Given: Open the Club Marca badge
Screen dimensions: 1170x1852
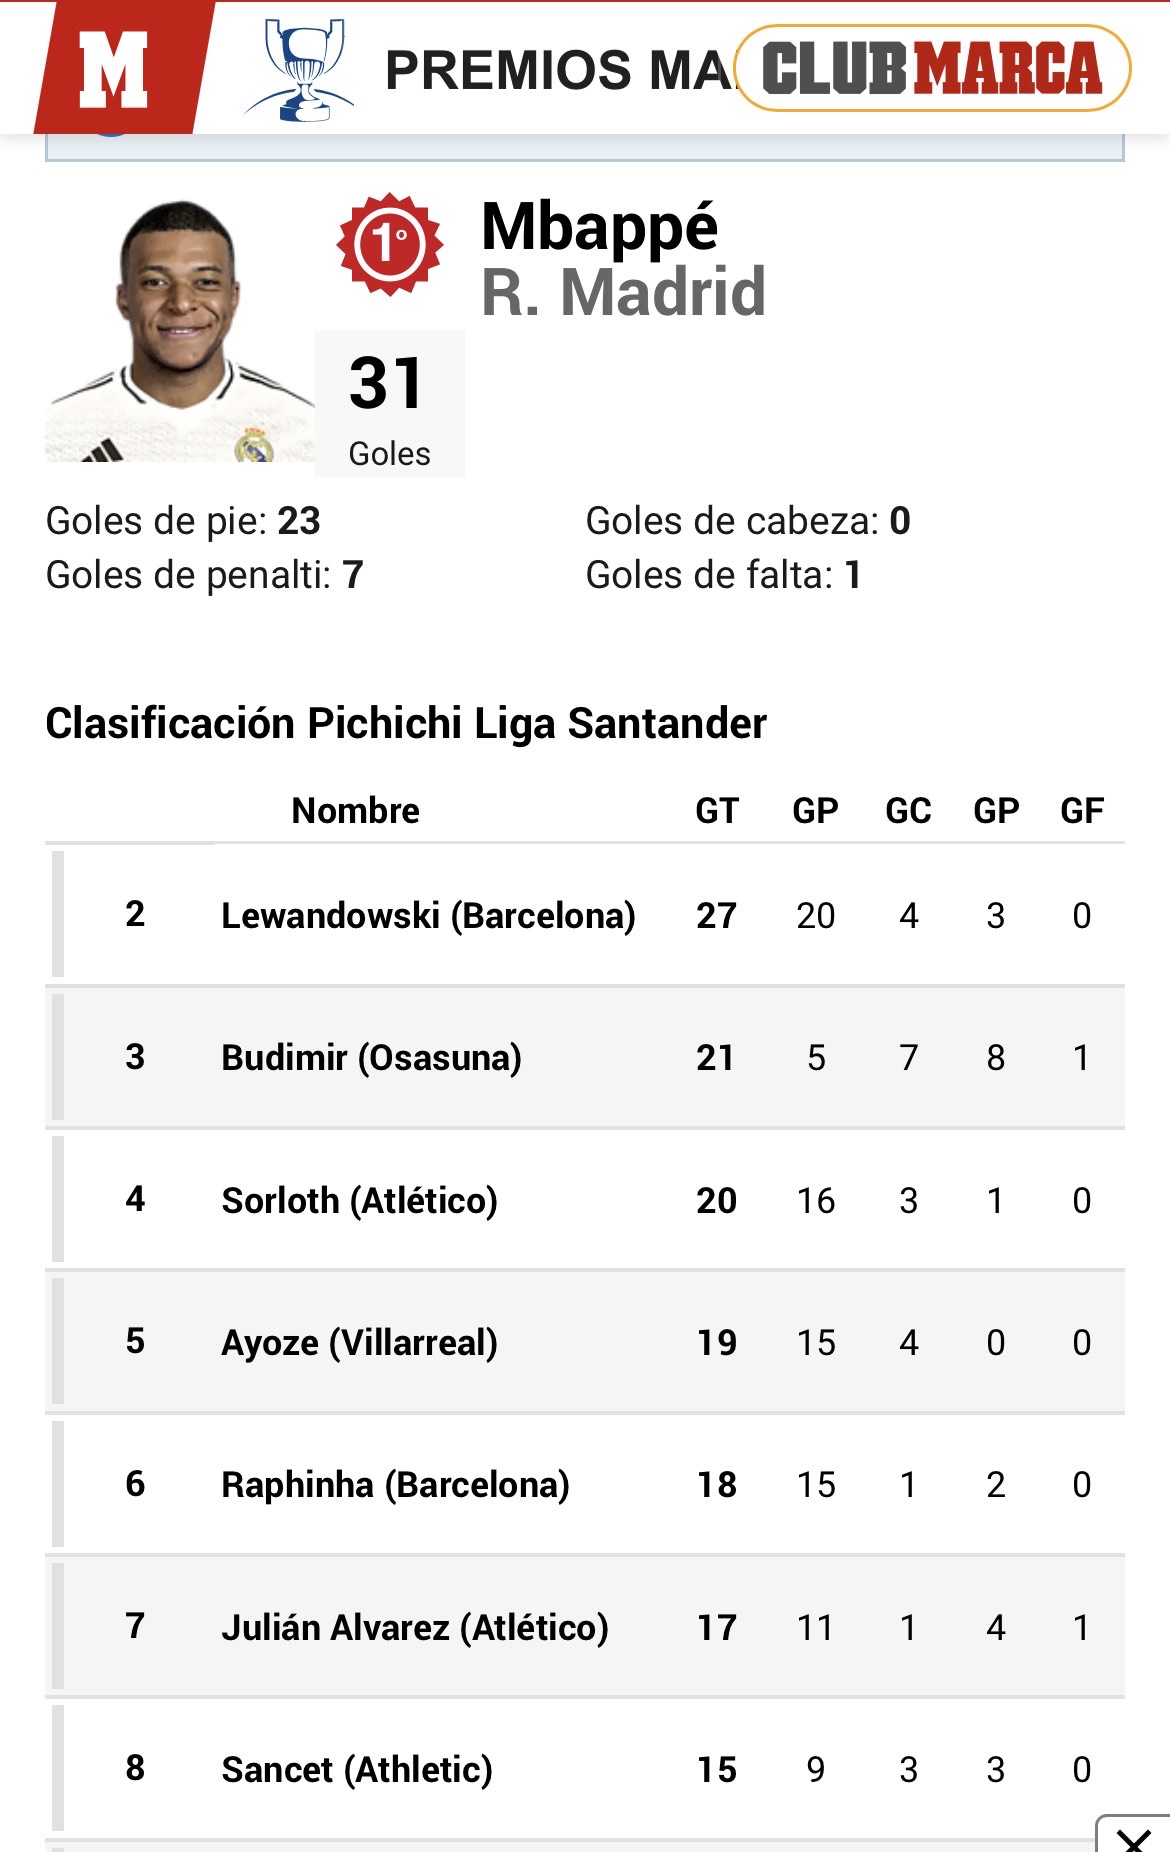Looking at the screenshot, I should [x=932, y=68].
